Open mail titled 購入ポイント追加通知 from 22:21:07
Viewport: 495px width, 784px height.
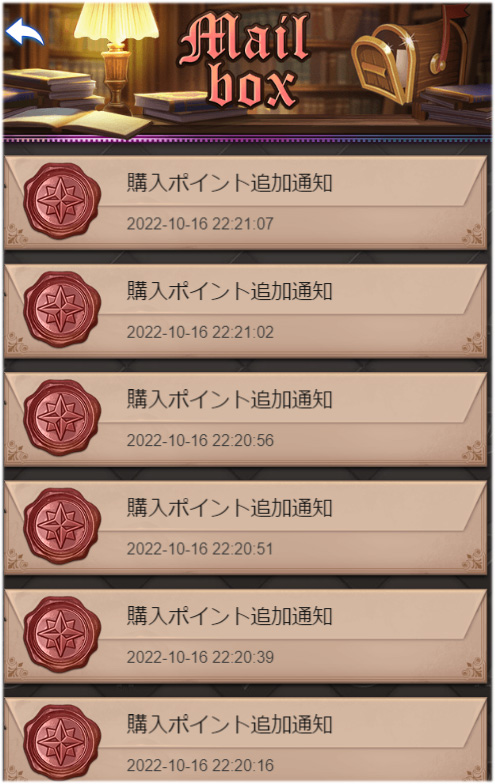click(246, 202)
